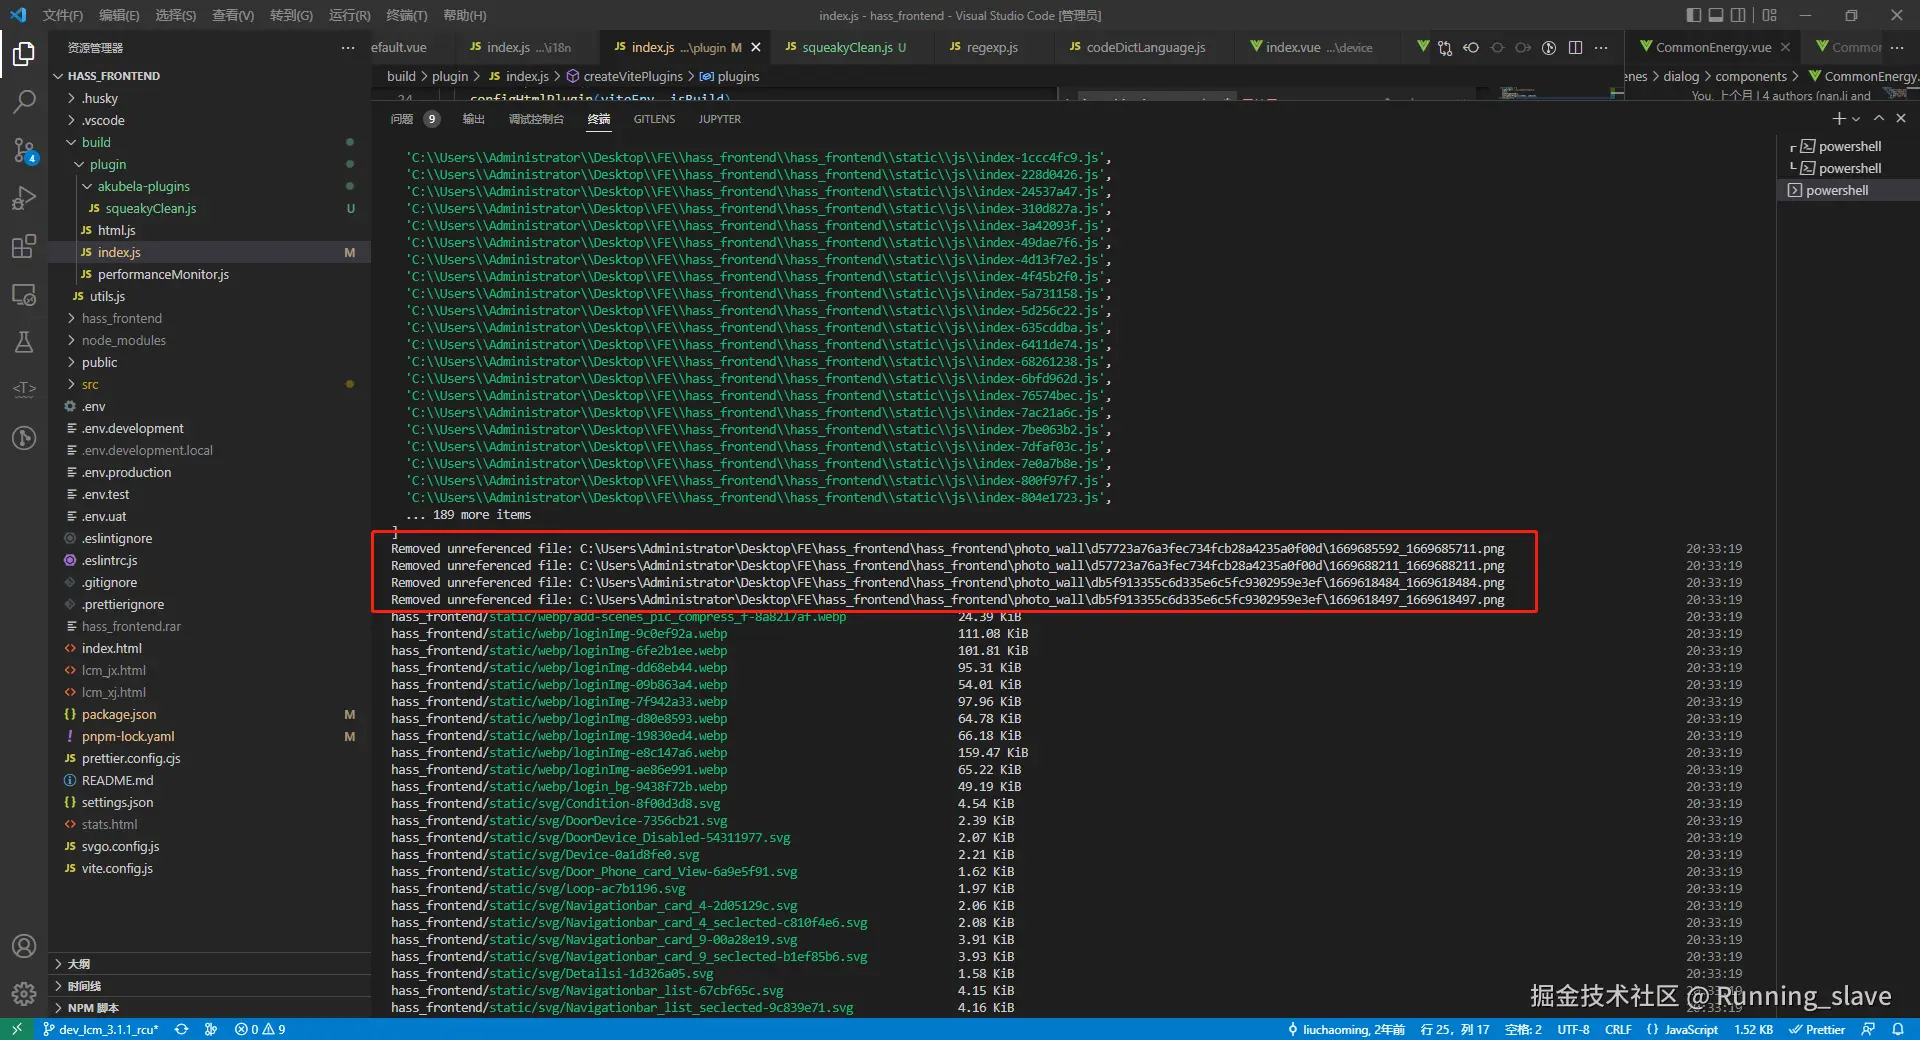Image resolution: width=1920 pixels, height=1040 pixels.
Task: Close the index.js plugin editor tab
Action: pyautogui.click(x=756, y=47)
